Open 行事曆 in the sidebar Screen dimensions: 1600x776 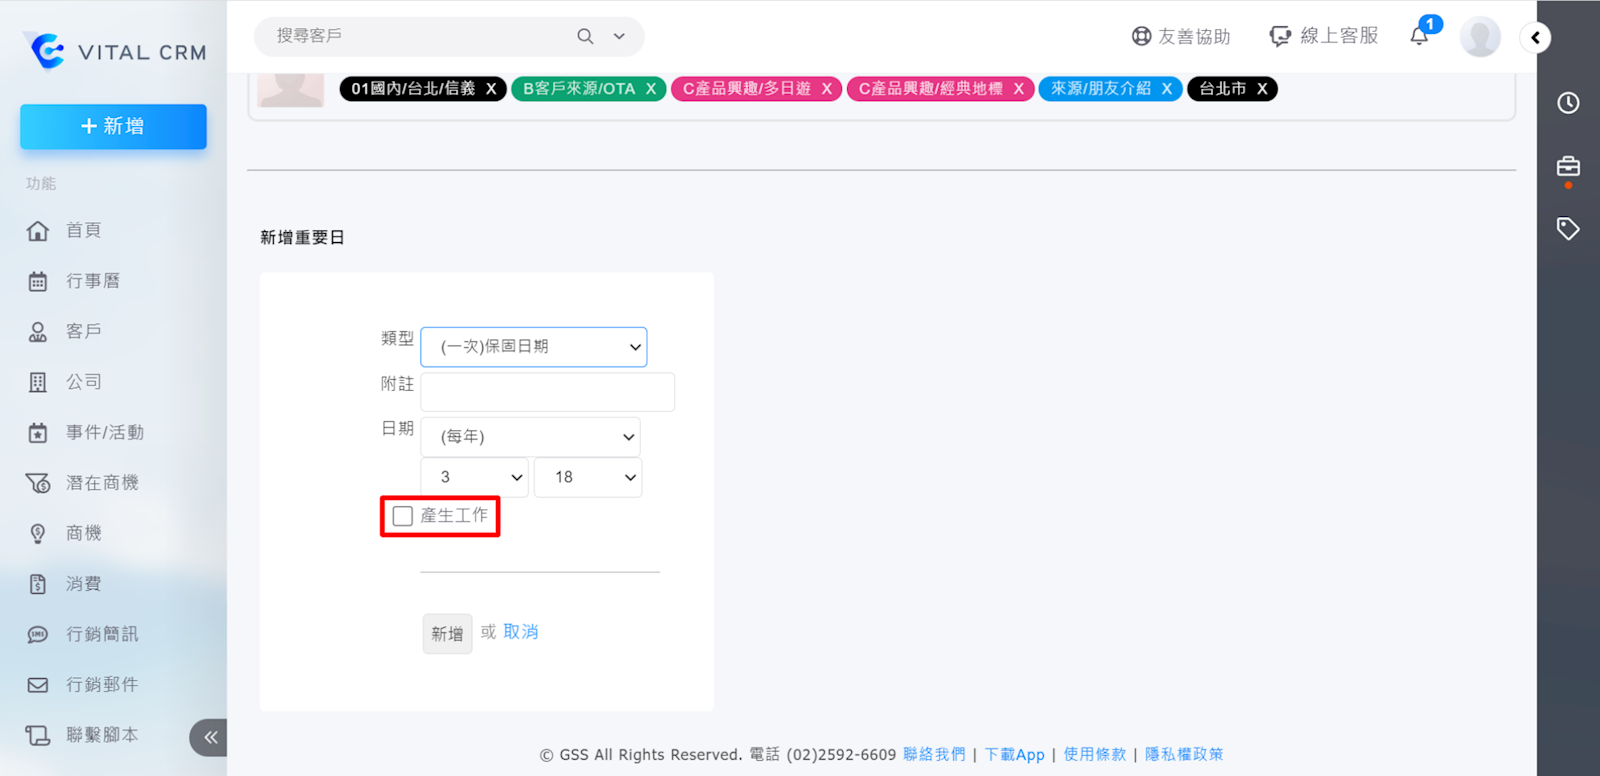(92, 281)
